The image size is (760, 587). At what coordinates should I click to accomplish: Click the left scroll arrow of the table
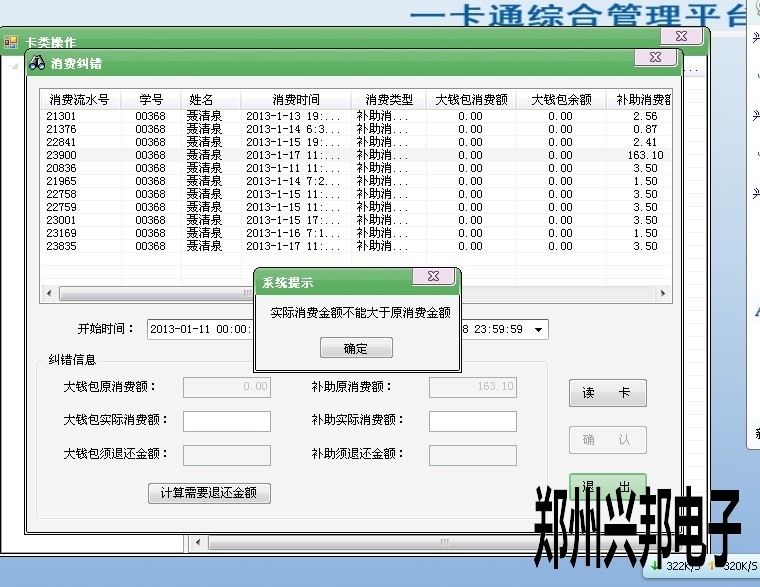[49, 294]
